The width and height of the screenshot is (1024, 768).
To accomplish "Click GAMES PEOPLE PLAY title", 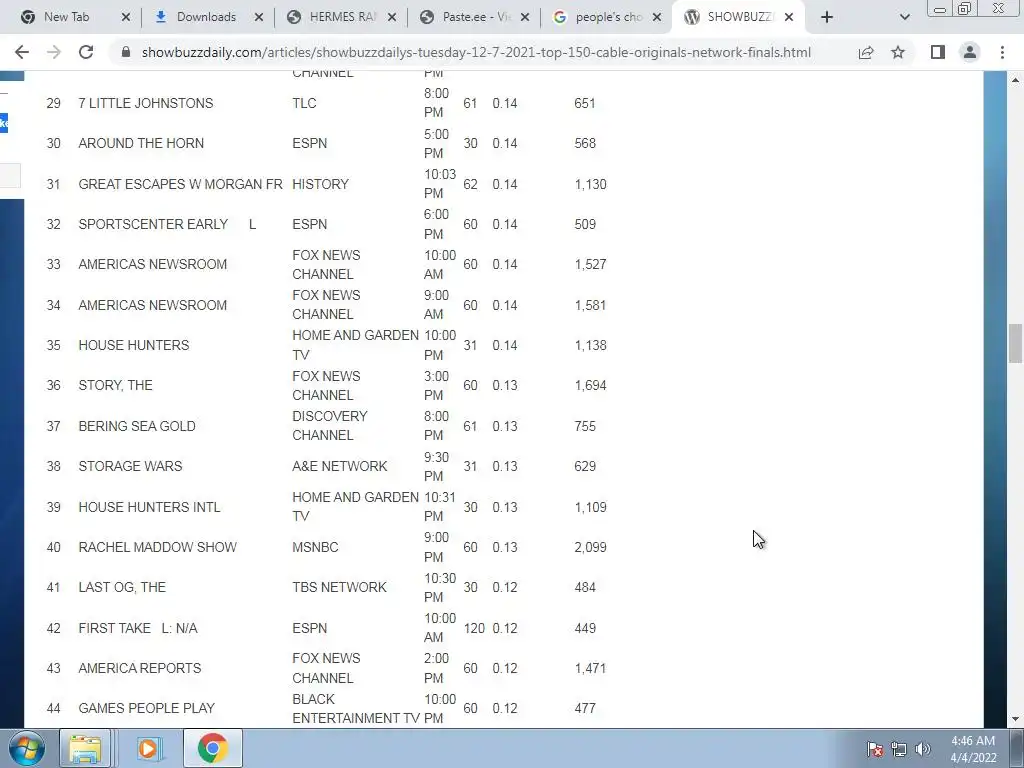I will (146, 709).
